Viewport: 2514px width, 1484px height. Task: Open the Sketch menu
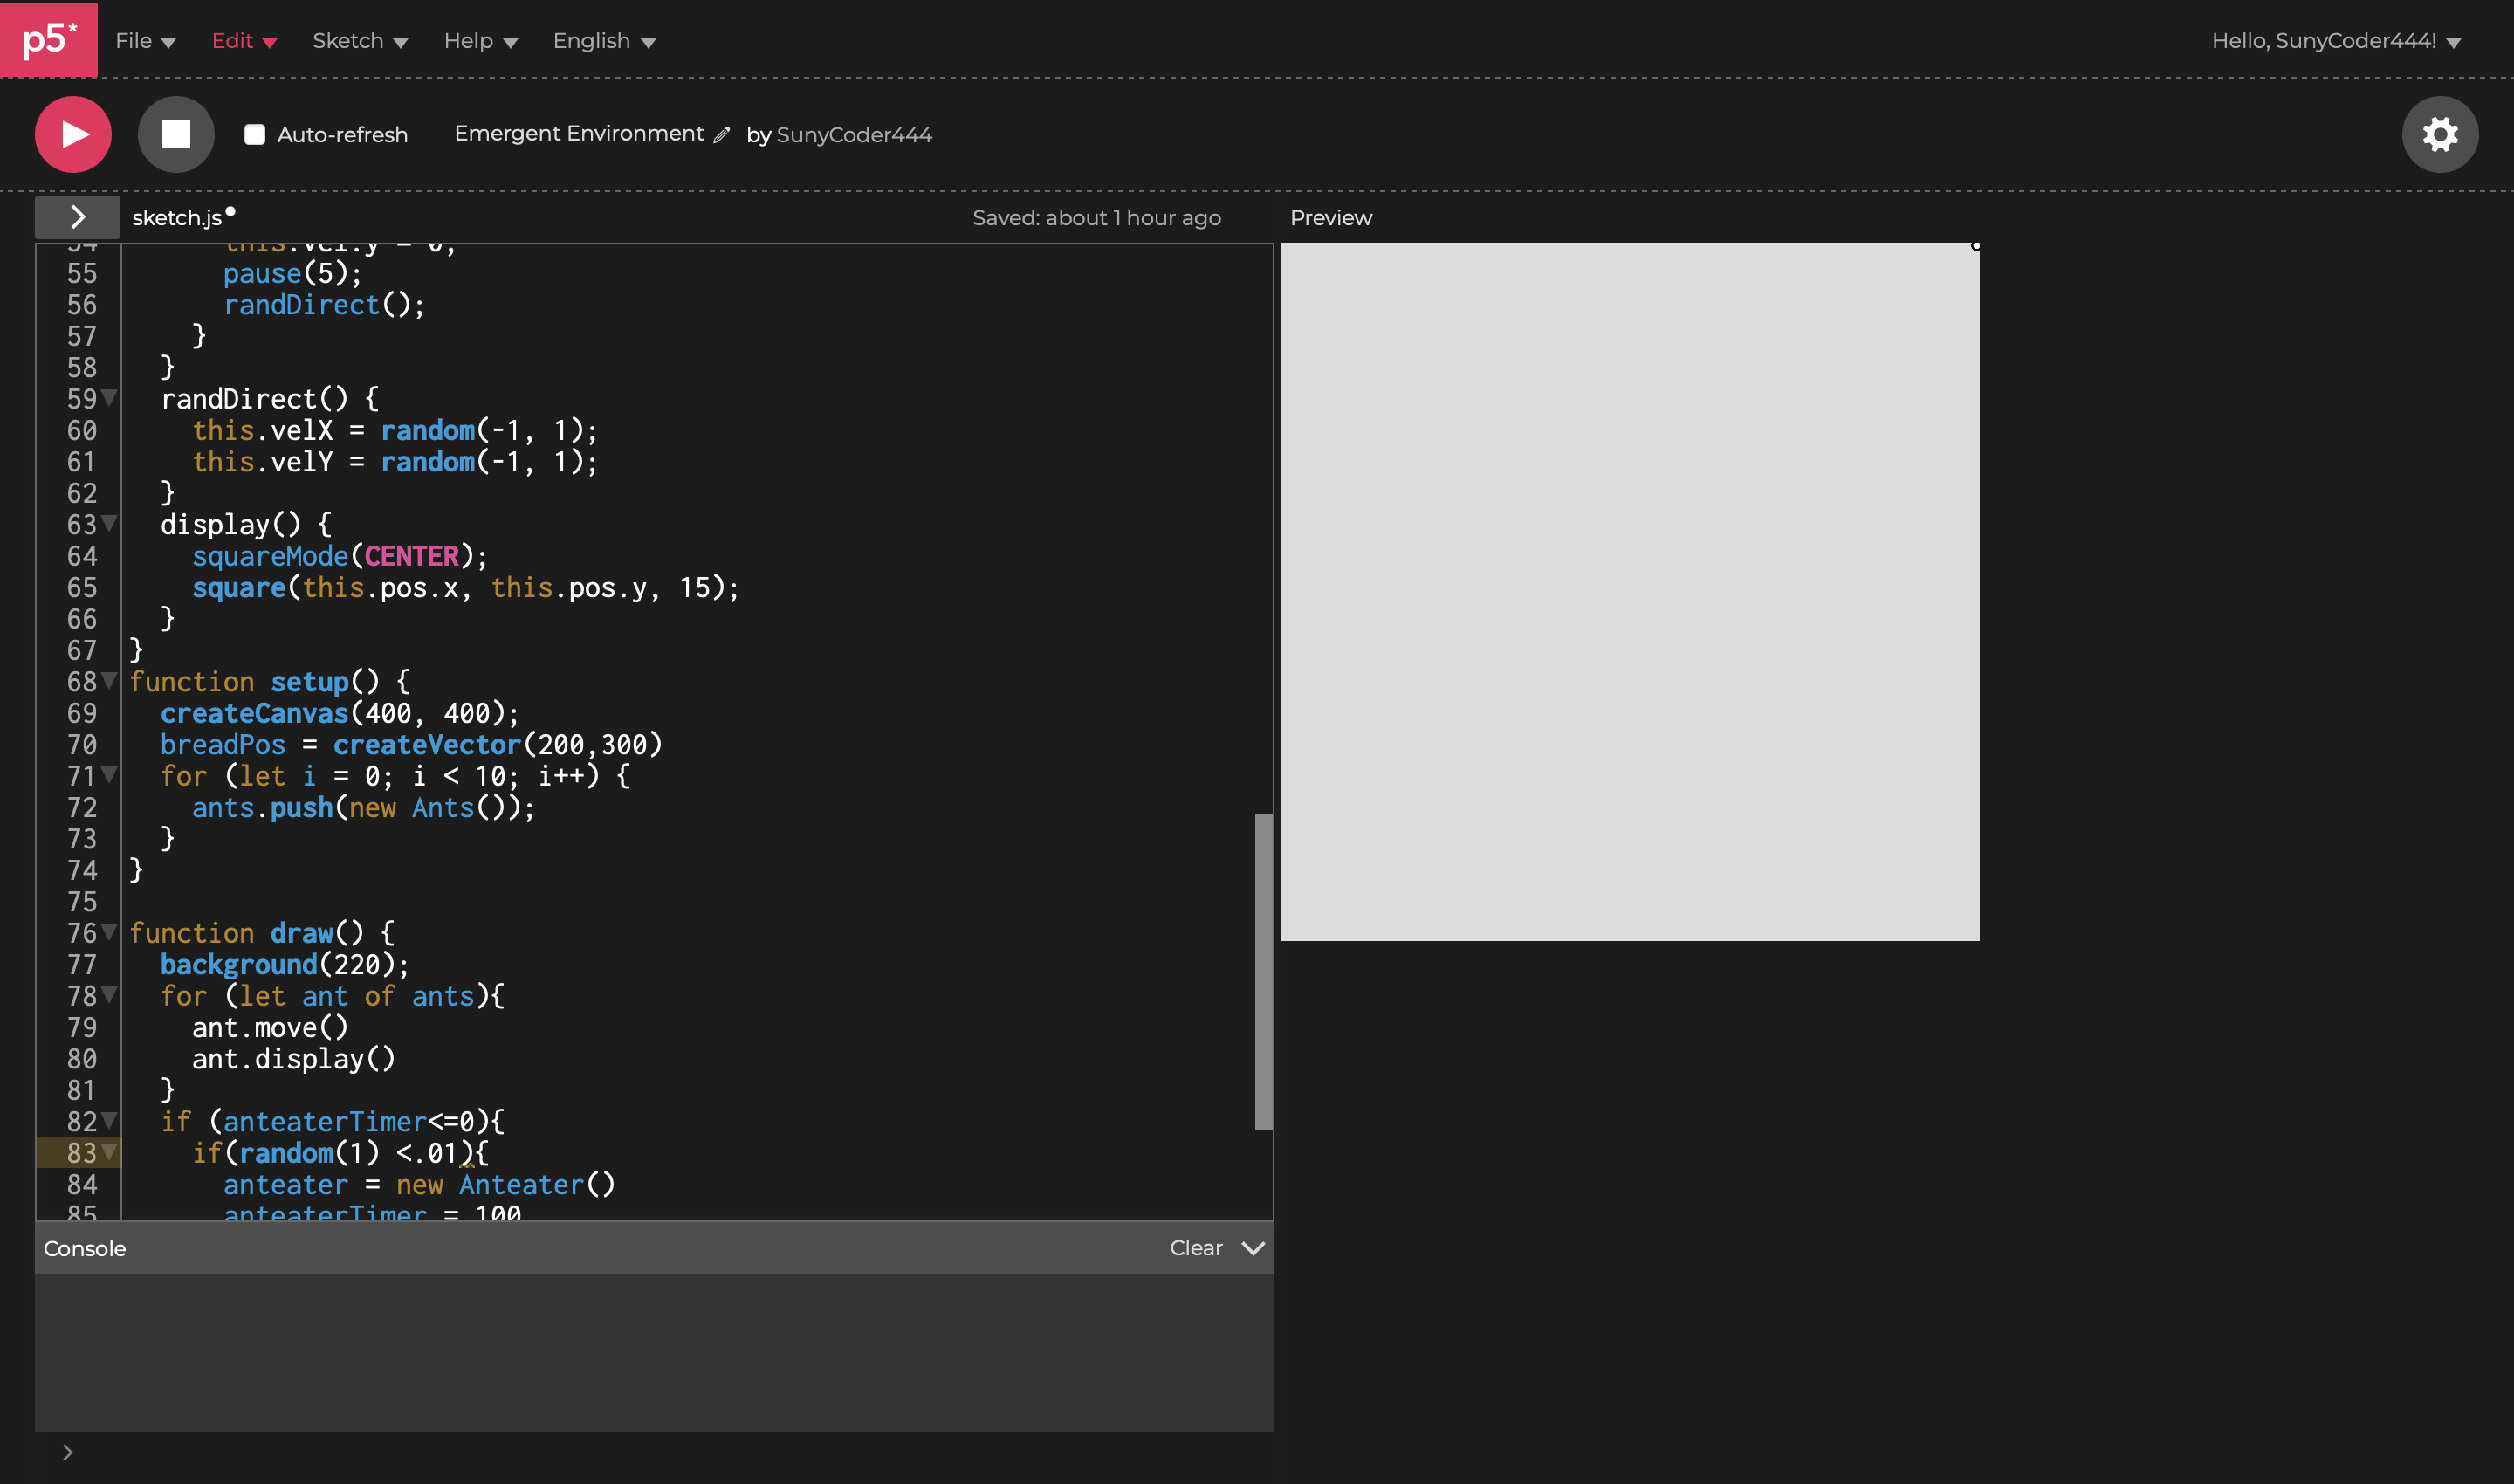click(x=359, y=41)
